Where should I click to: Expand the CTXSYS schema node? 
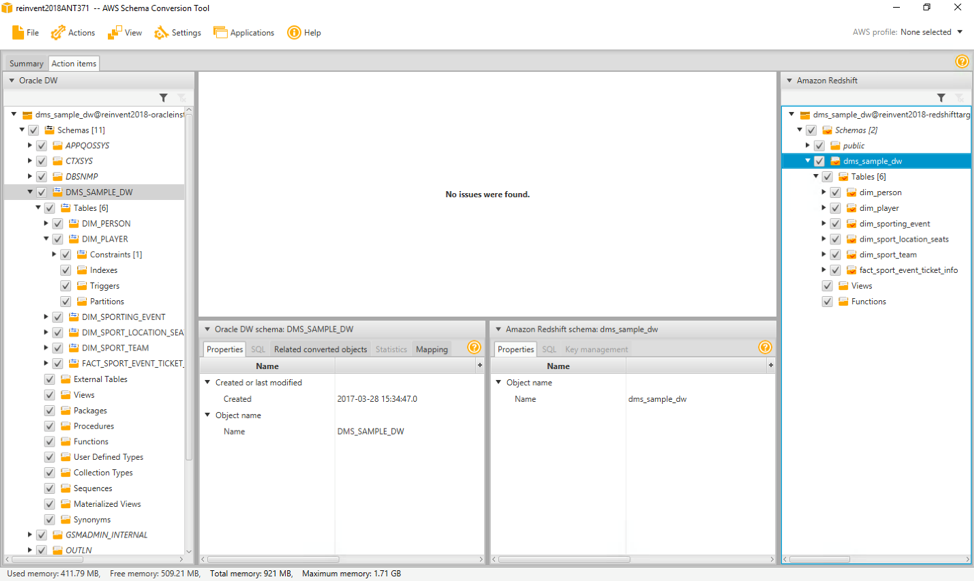(29, 160)
